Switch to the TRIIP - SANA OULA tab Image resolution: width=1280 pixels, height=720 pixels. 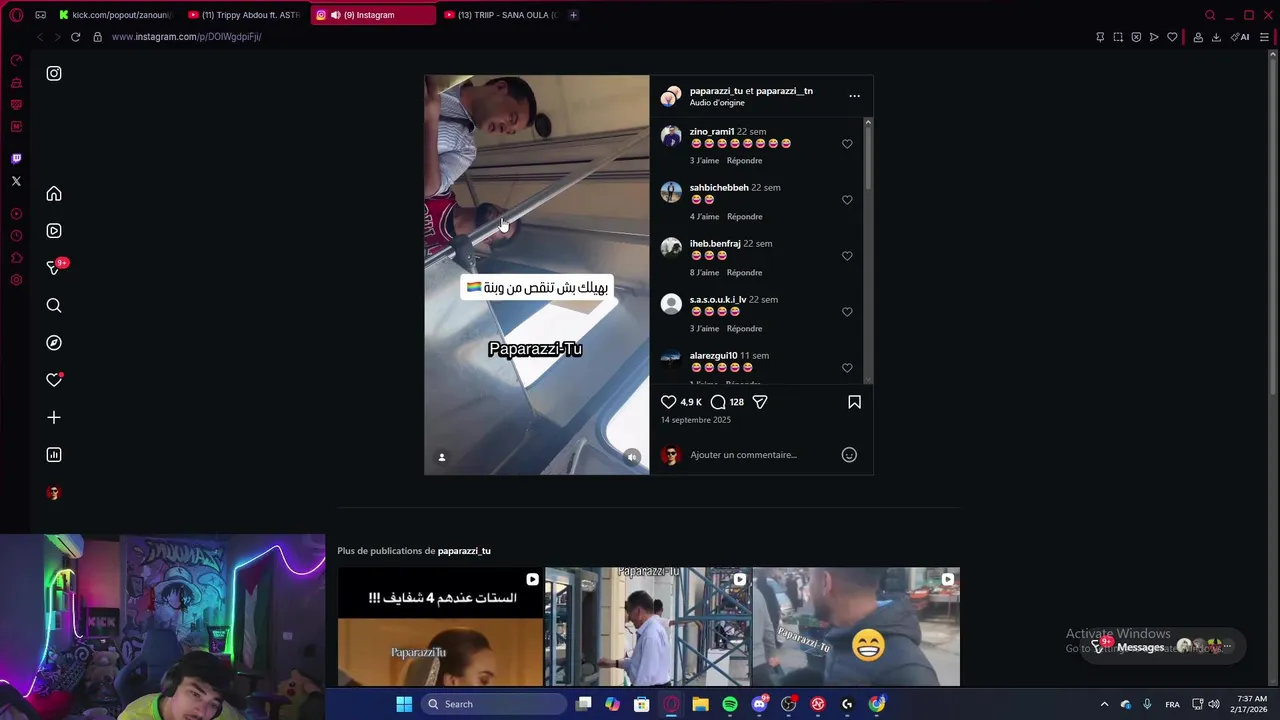(500, 15)
